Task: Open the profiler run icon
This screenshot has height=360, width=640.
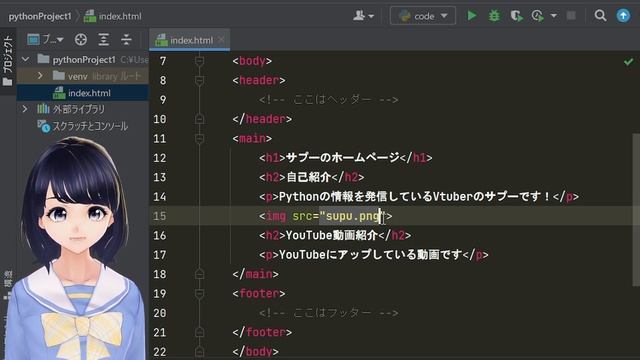Action: click(x=538, y=16)
